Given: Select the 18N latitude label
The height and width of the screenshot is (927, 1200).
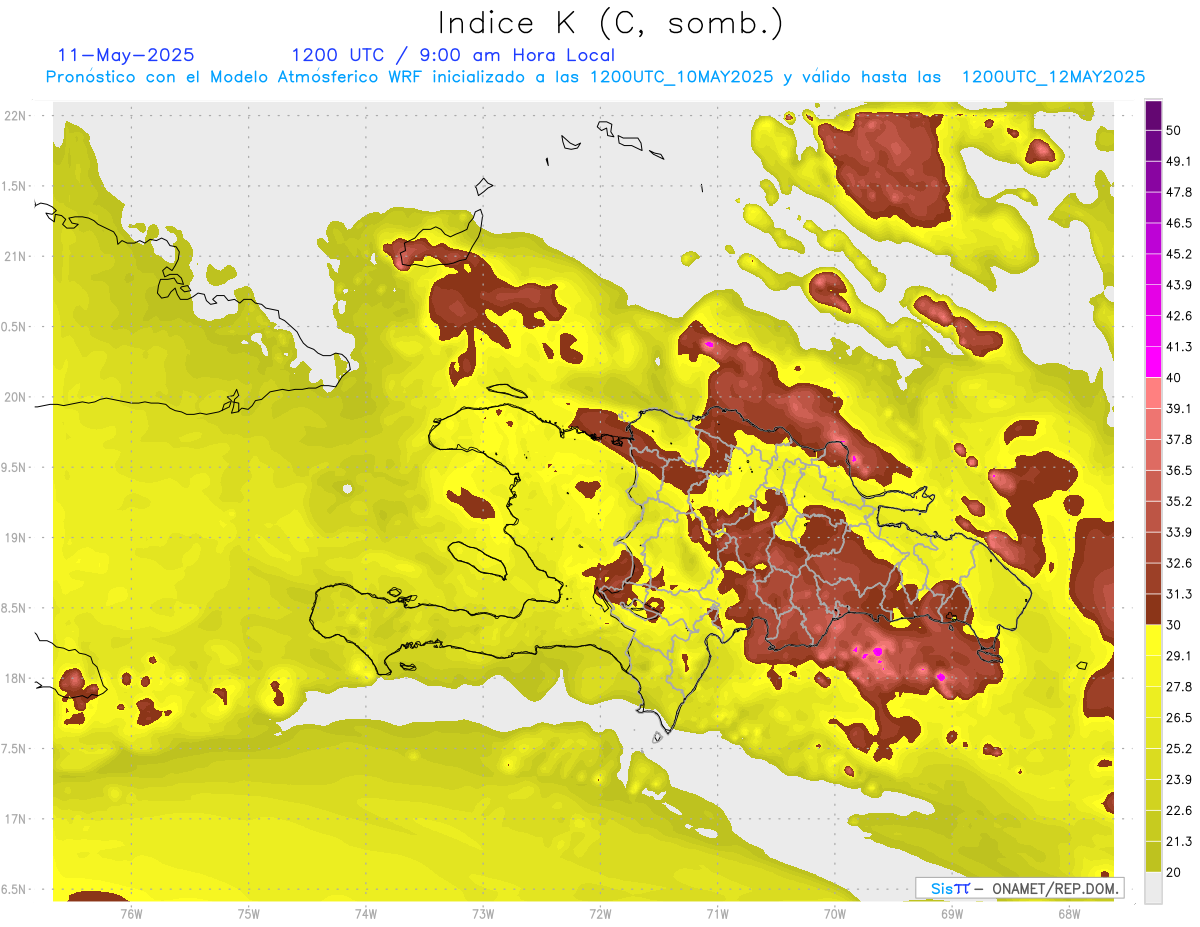Looking at the screenshot, I should tap(15, 679).
